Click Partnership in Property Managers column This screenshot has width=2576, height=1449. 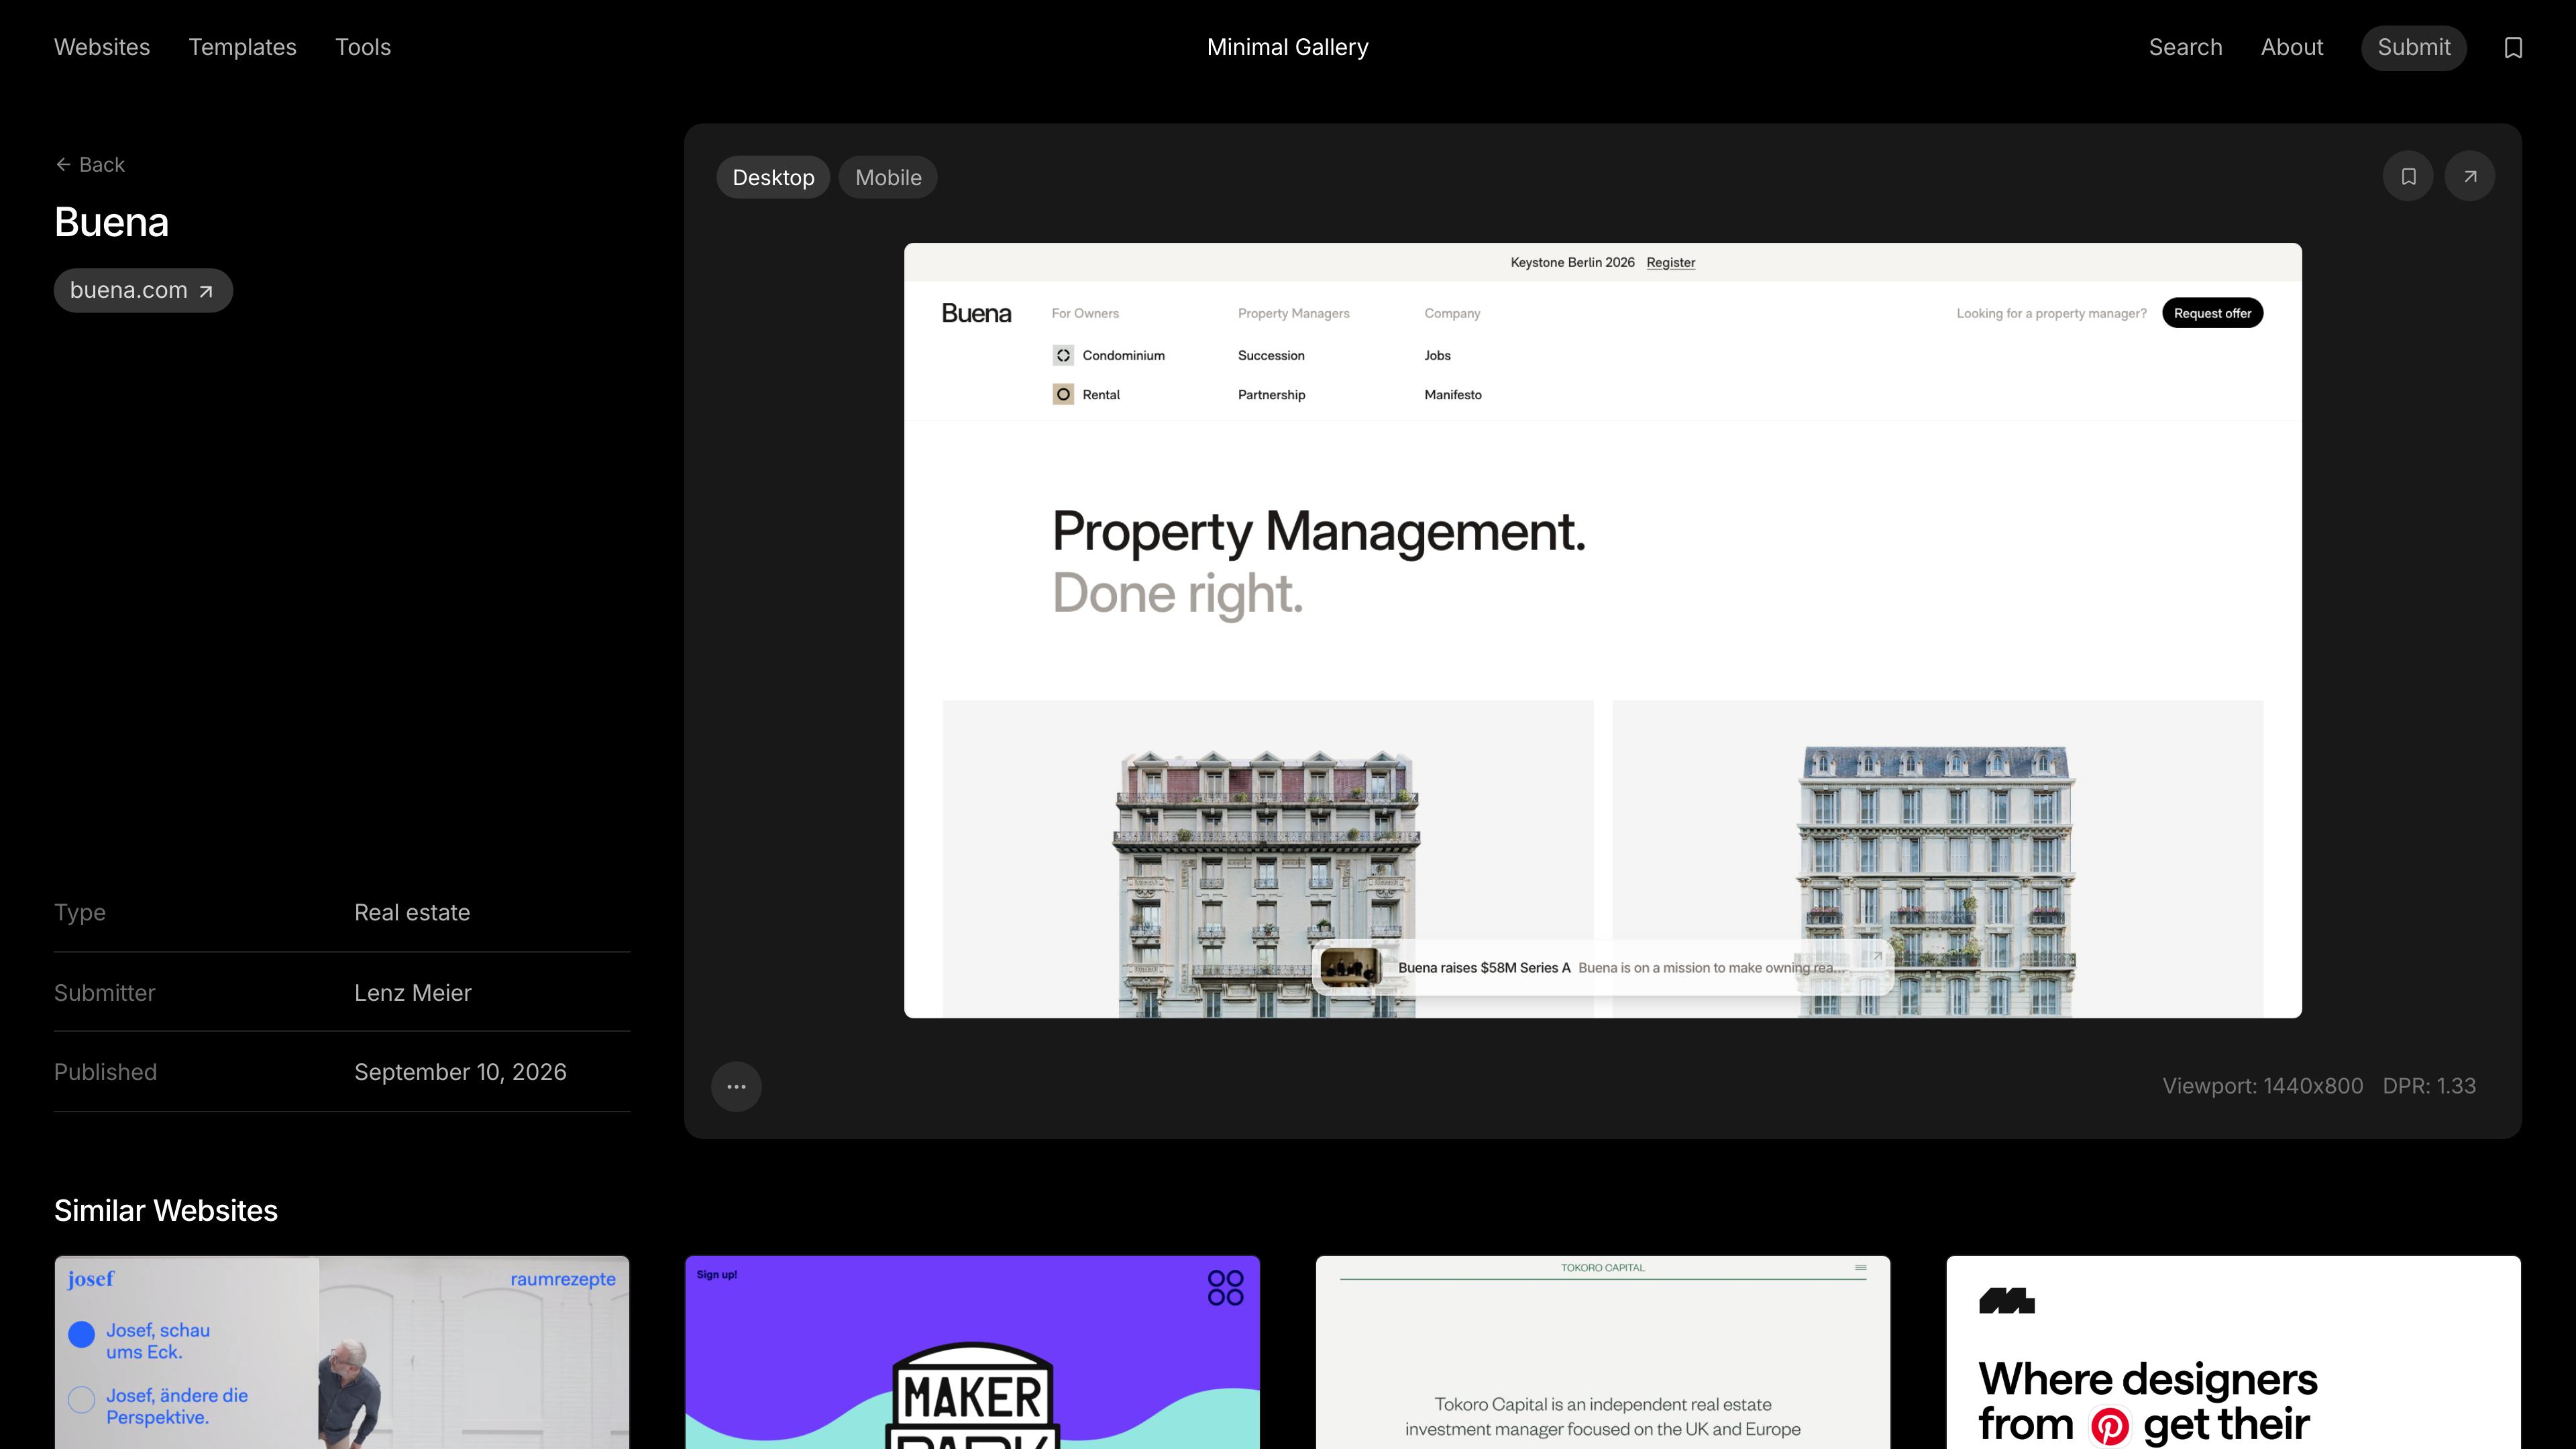pos(1271,394)
